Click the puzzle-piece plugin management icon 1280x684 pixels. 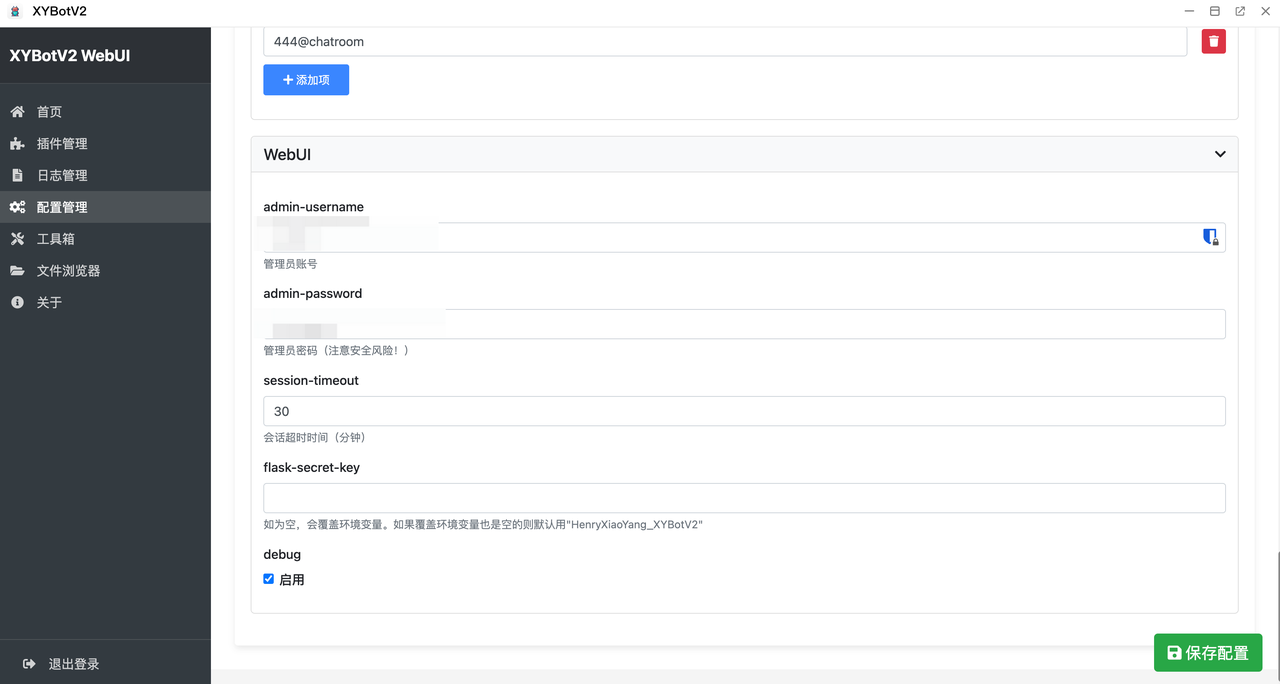pyautogui.click(x=17, y=144)
